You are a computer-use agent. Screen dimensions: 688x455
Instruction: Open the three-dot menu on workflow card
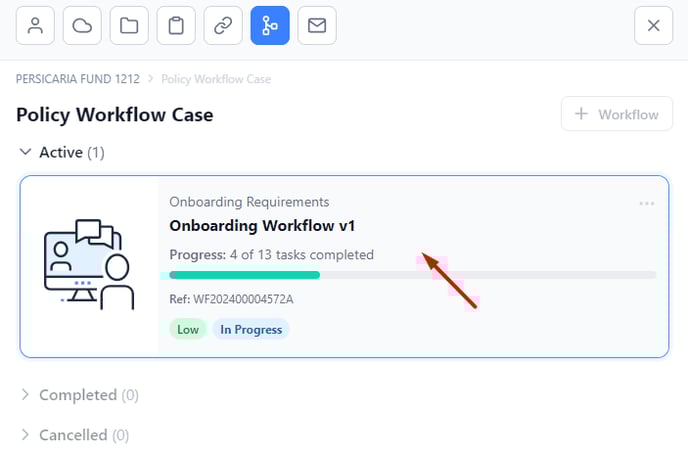[x=647, y=204]
